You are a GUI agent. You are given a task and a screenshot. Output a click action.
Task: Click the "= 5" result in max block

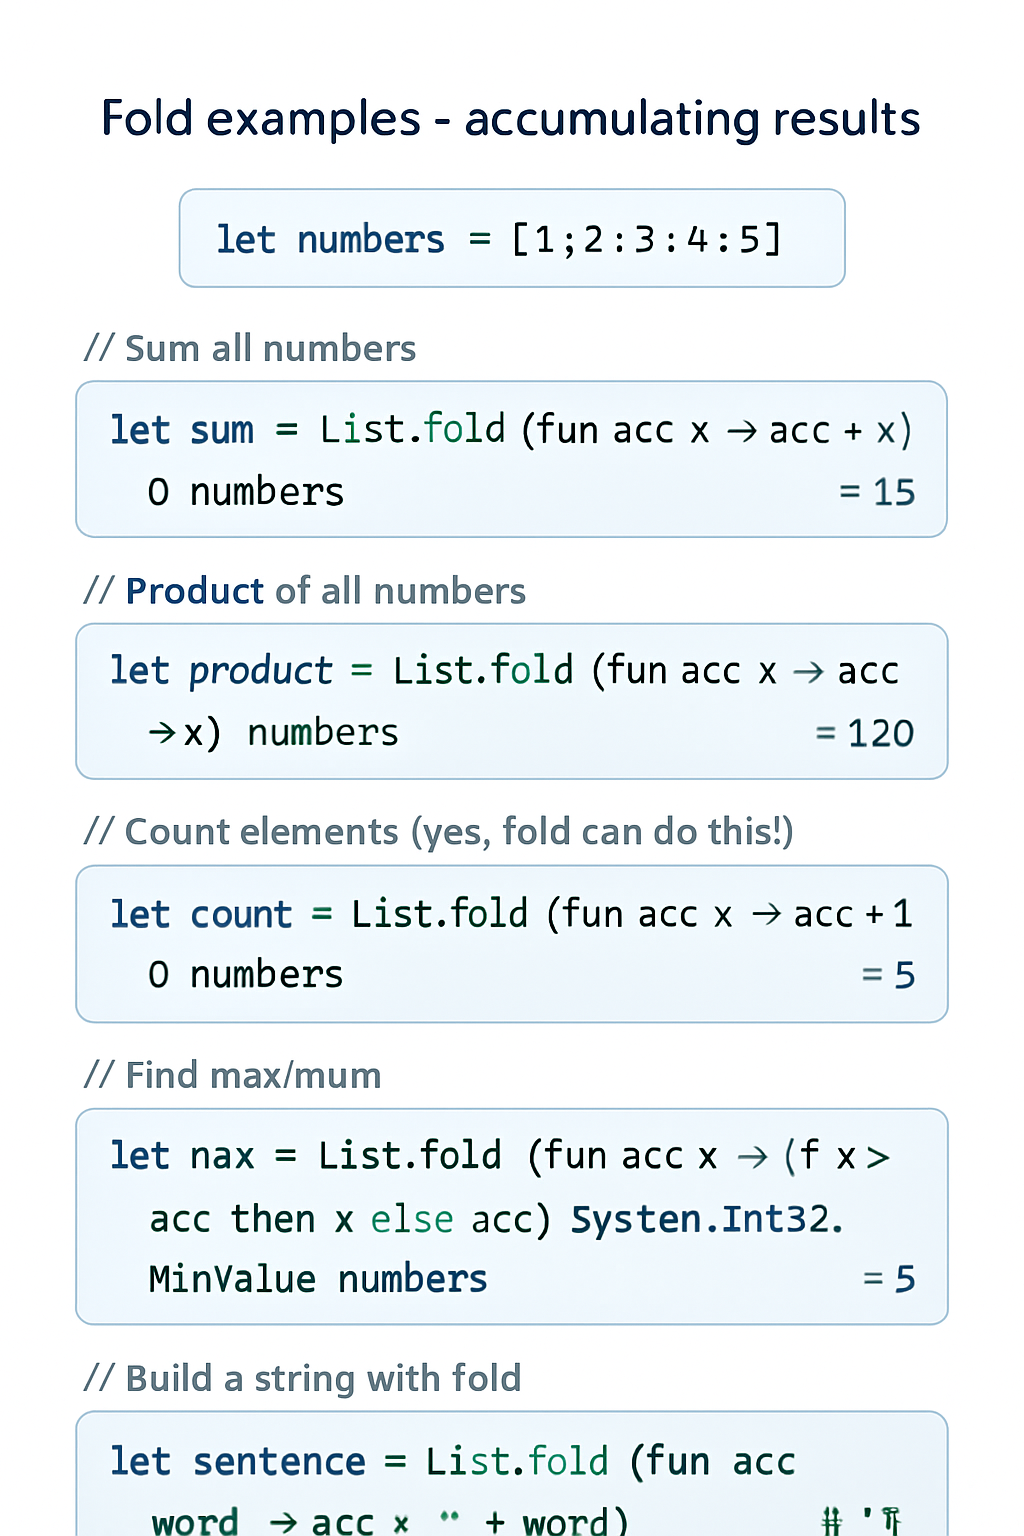click(x=889, y=1279)
